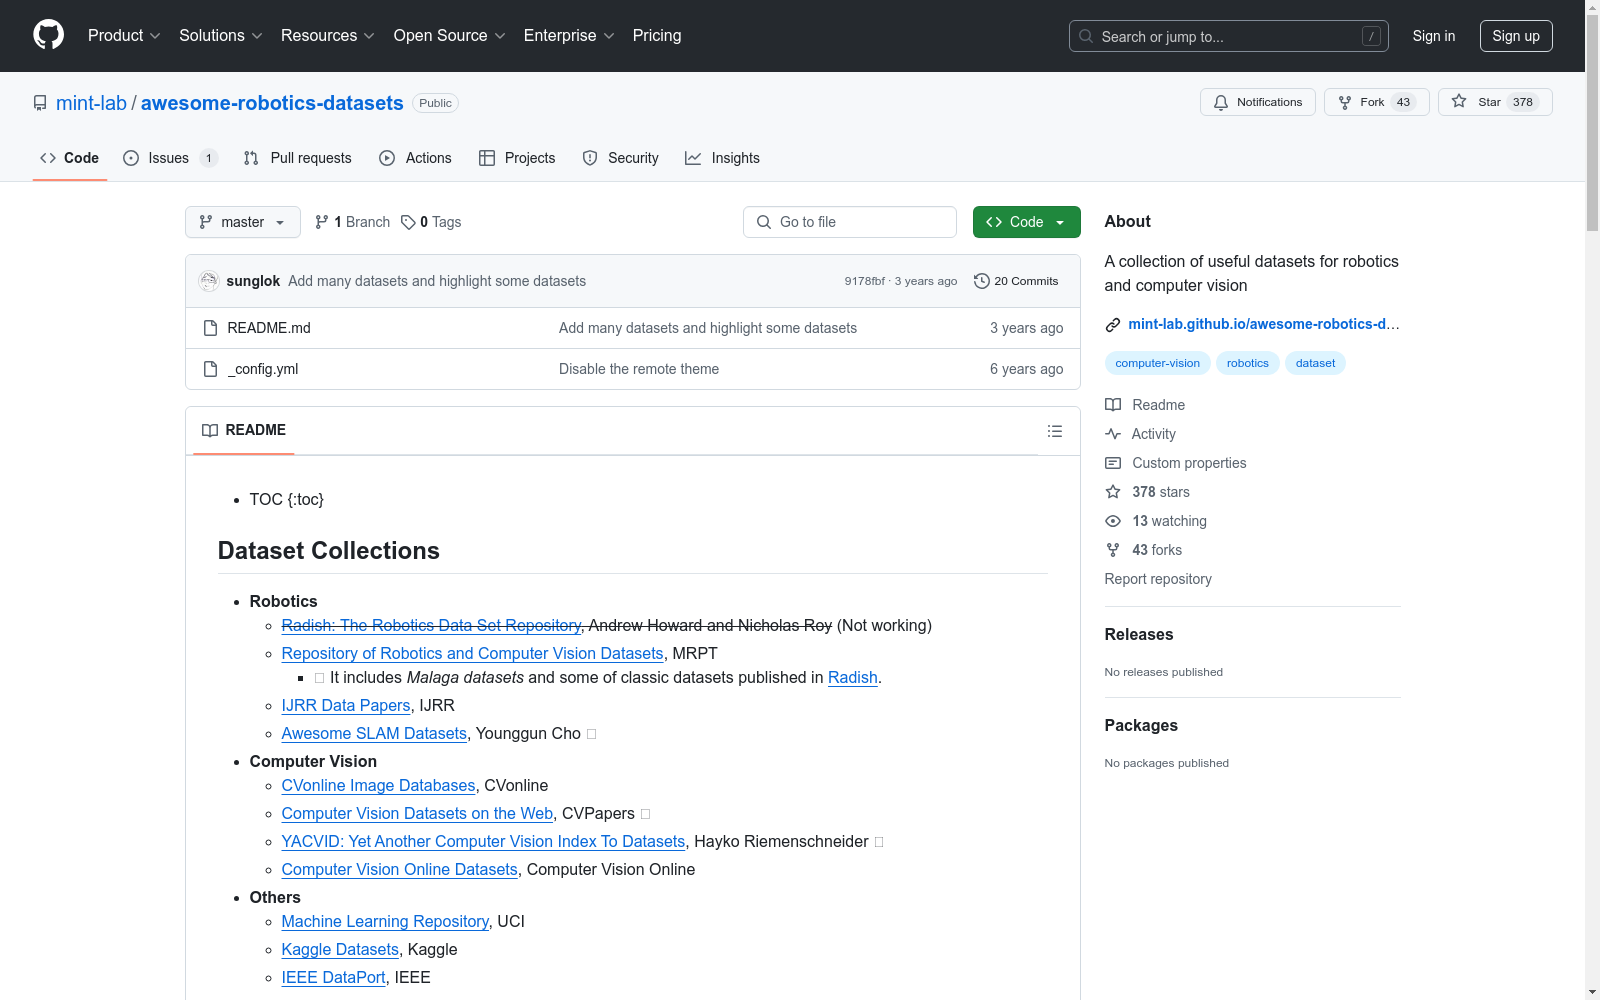This screenshot has width=1600, height=1000.
Task: Click the Go to file input
Action: pos(850,222)
